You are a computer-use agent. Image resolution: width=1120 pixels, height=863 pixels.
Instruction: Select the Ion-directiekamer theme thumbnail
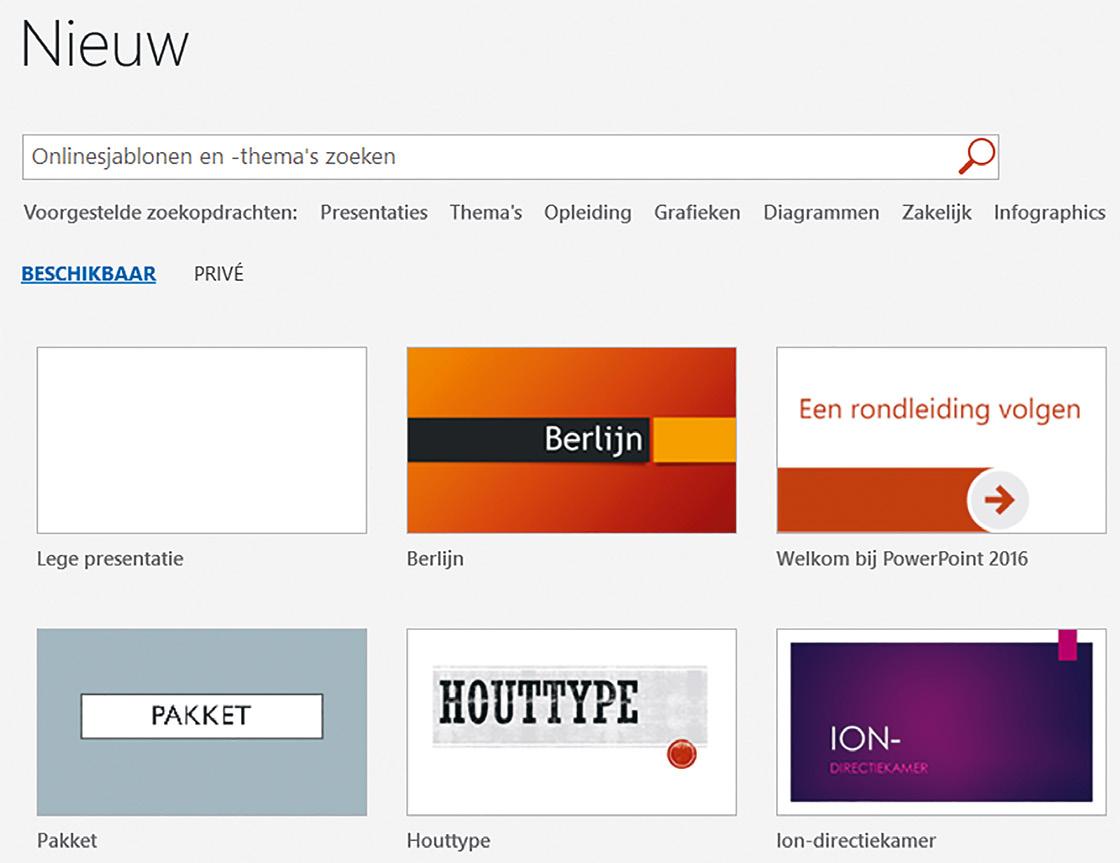coord(941,722)
